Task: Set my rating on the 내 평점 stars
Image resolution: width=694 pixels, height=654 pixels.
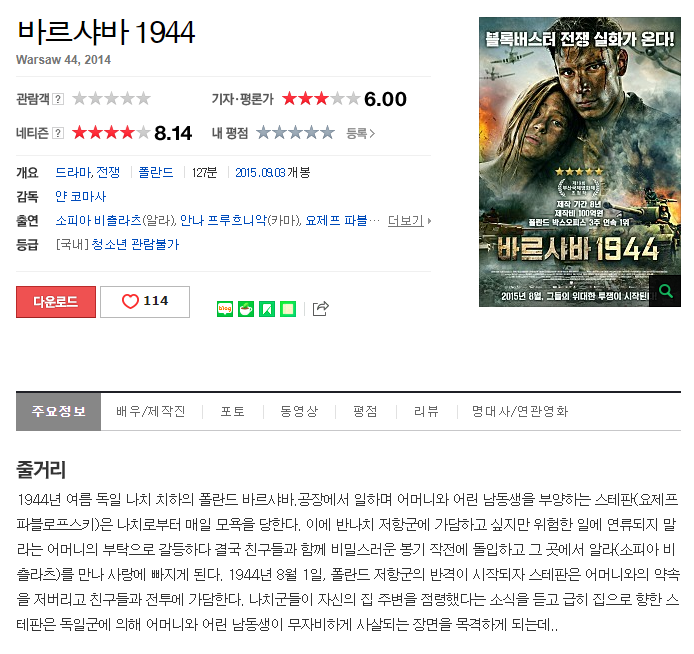Action: [x=295, y=132]
